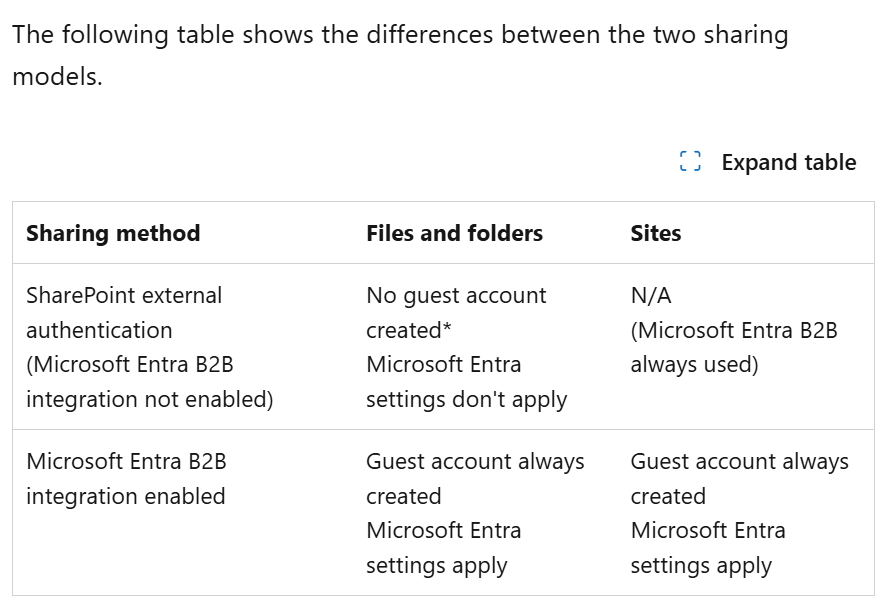Click the '(Microsoft Entra B2B always used)' text
Image resolution: width=888 pixels, height=607 pixels.
[x=733, y=347]
